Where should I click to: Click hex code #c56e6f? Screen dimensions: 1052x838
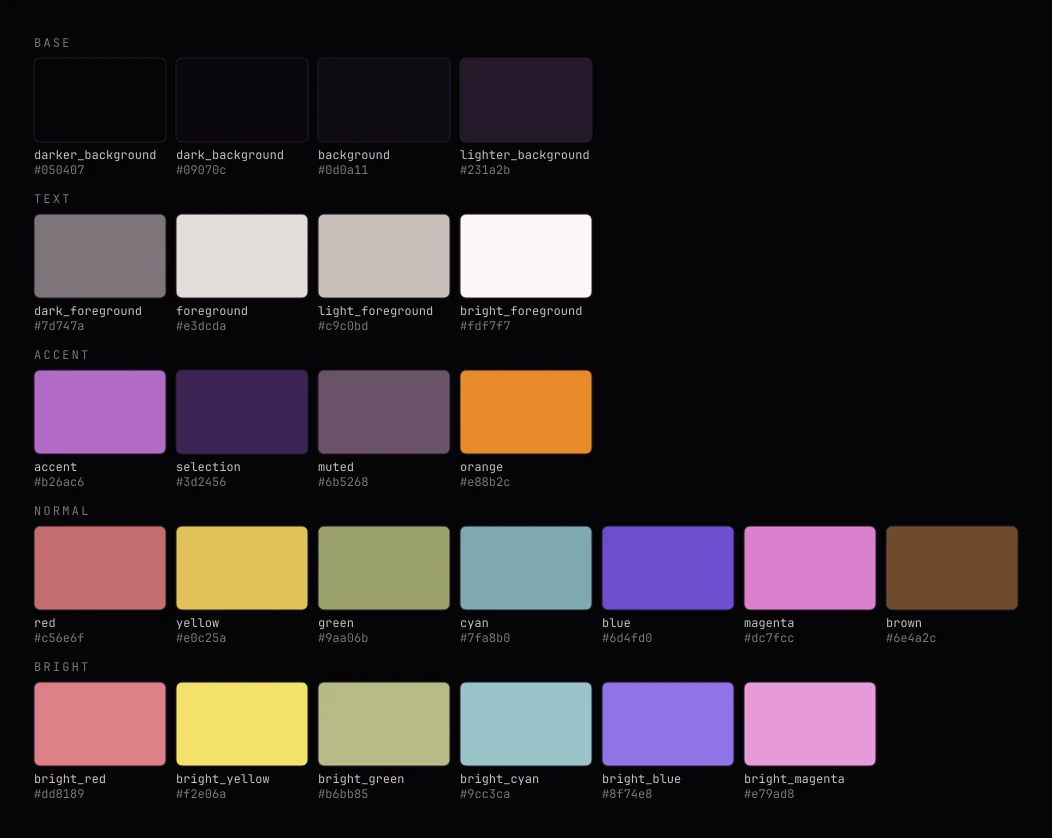[x=59, y=638]
